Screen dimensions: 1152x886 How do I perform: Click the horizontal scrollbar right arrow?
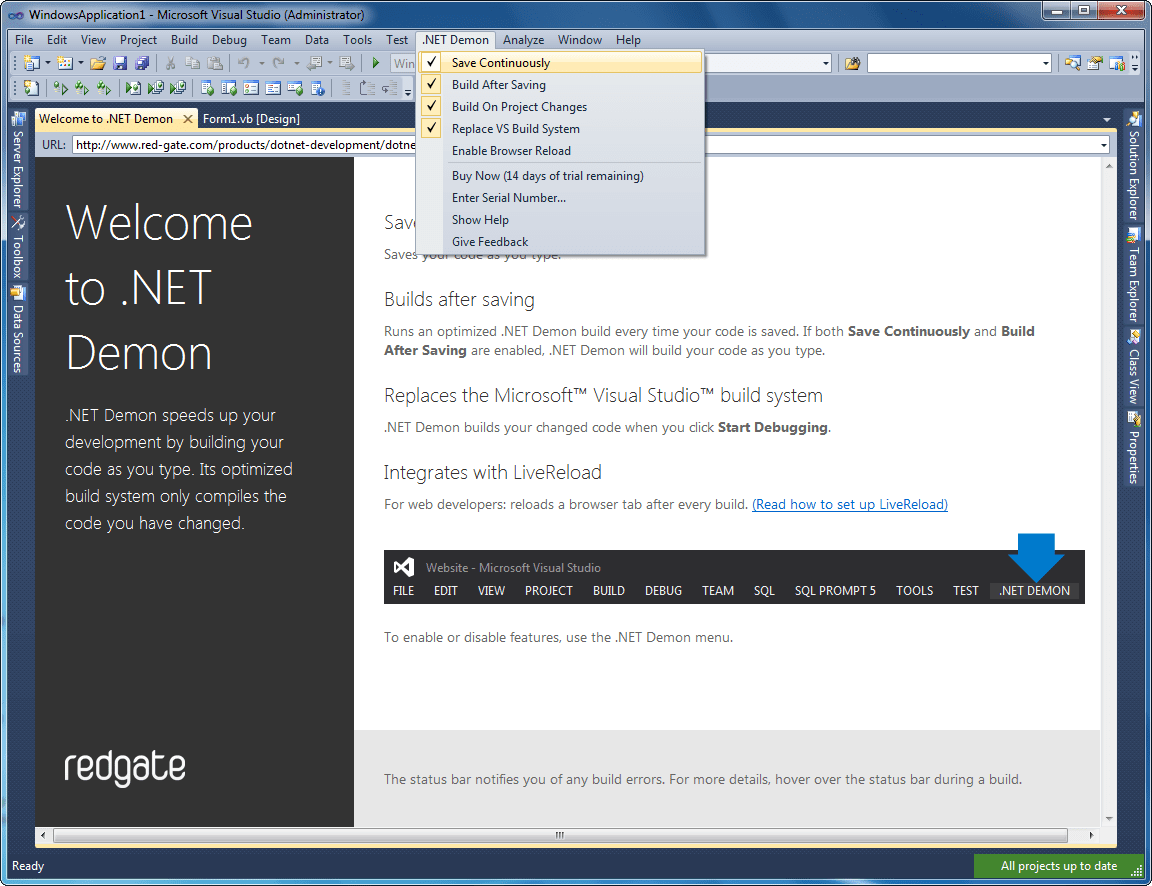(x=1091, y=835)
